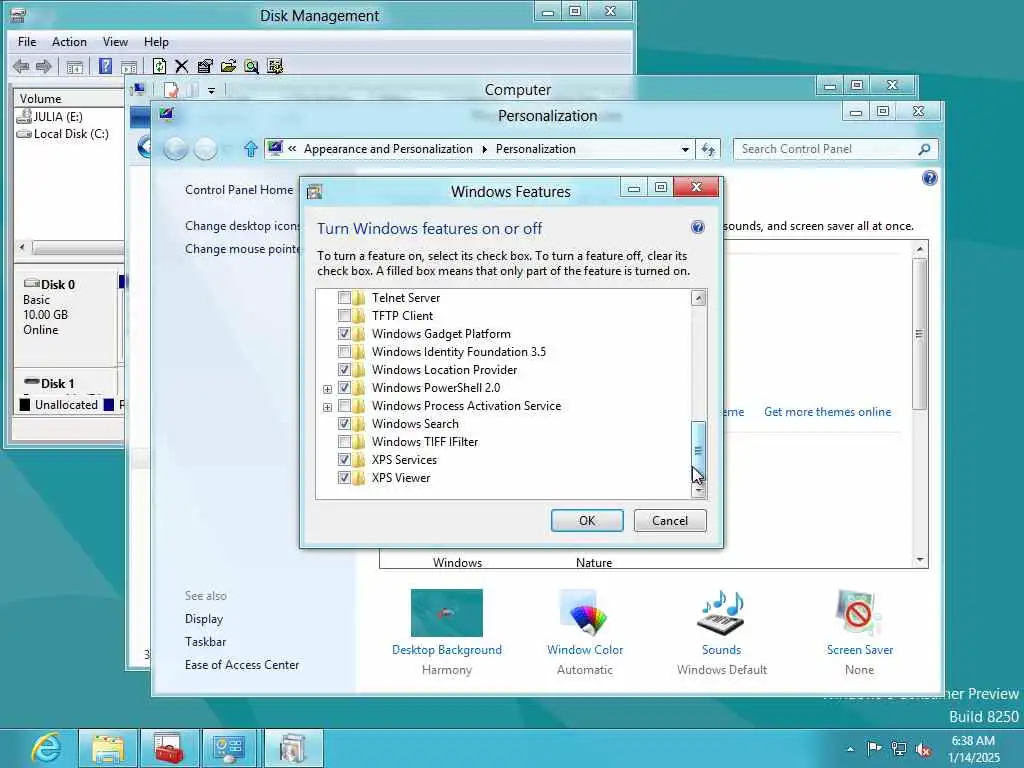
Task: Open the Window Color icon
Action: point(585,613)
